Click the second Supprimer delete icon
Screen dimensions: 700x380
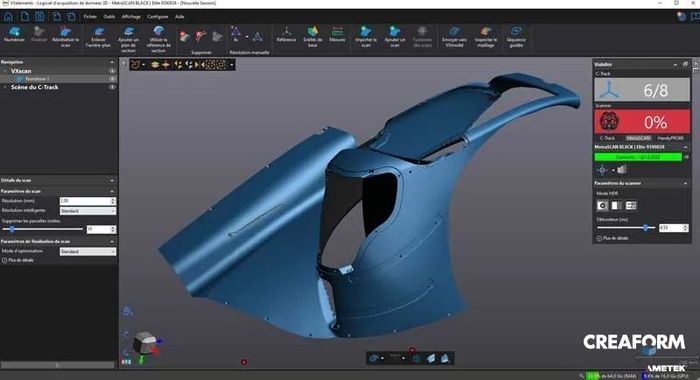(201, 37)
